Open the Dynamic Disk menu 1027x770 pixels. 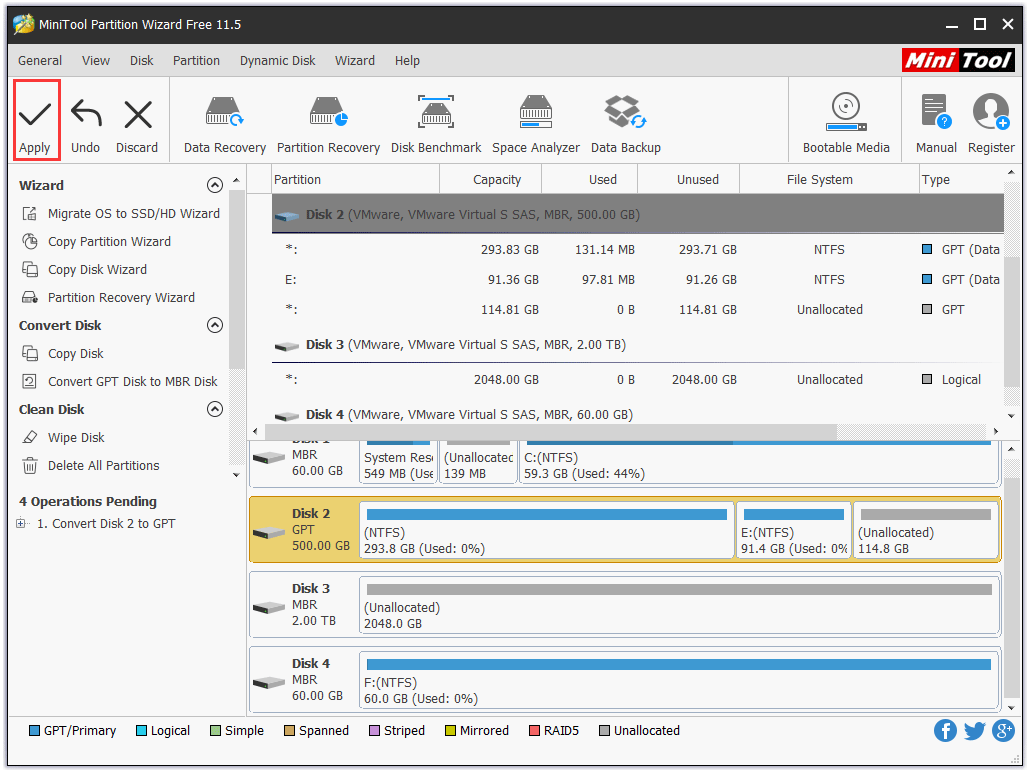click(277, 60)
